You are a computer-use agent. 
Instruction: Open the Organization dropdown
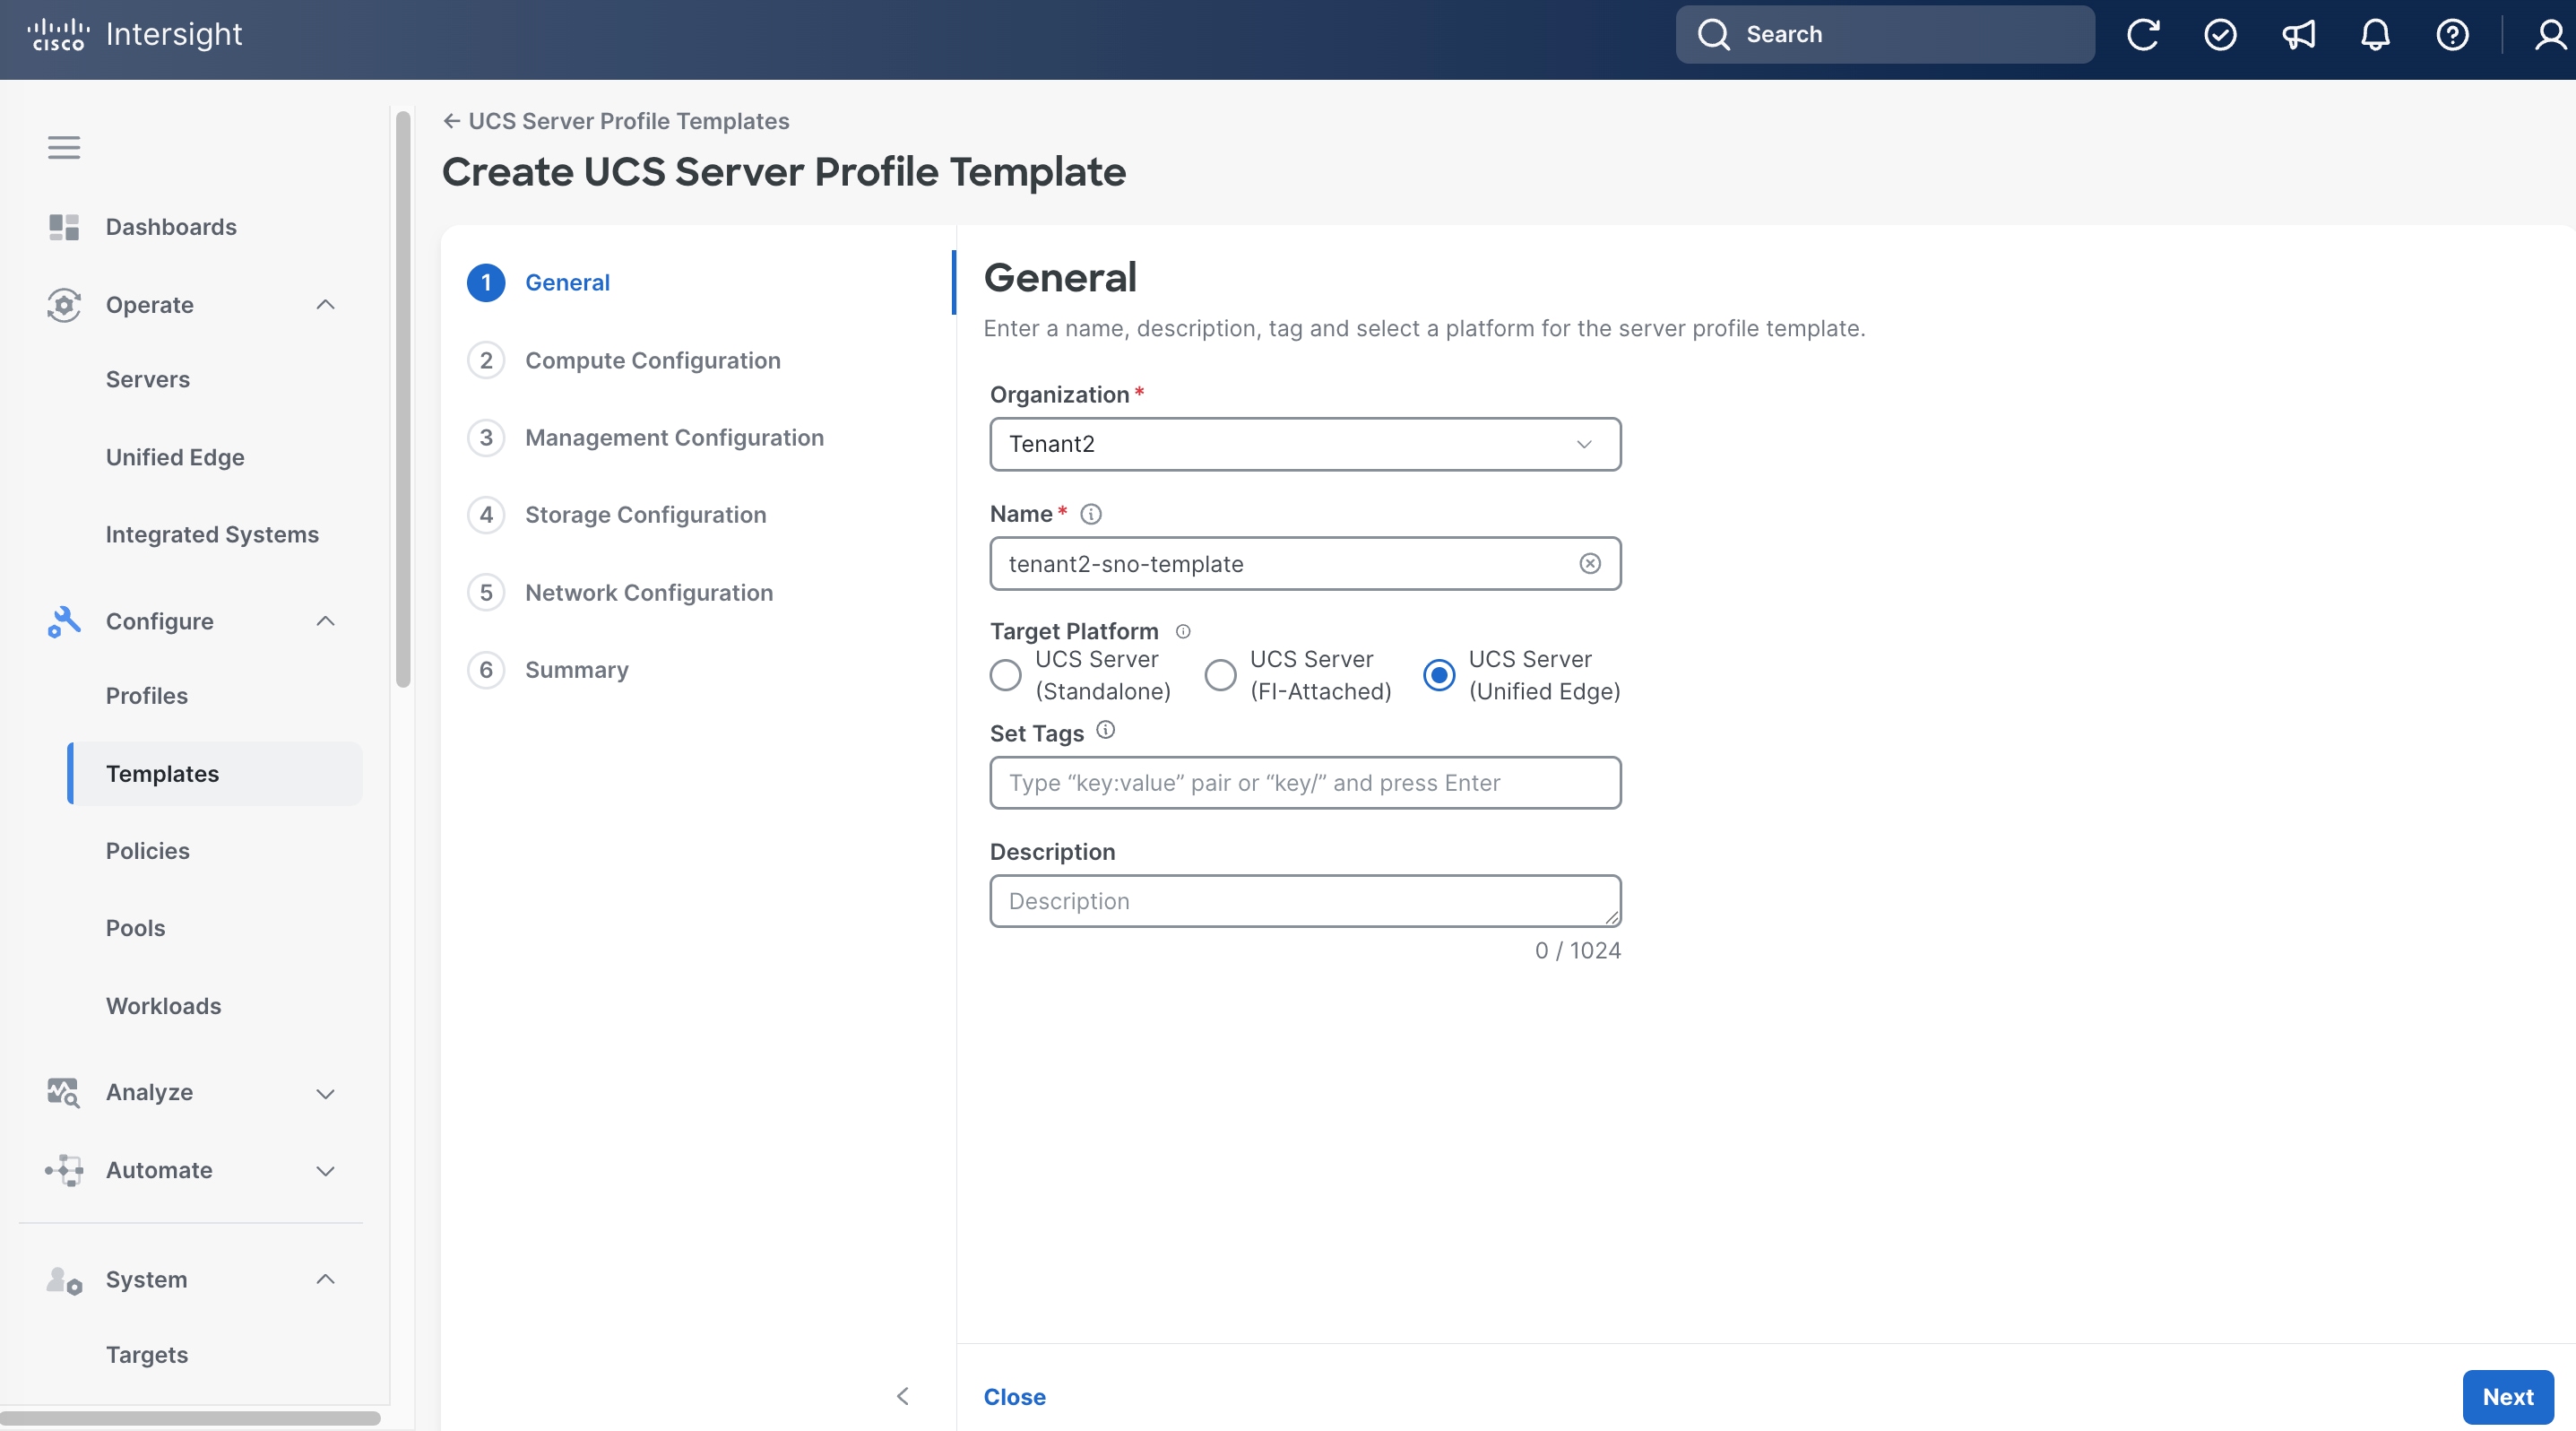(x=1305, y=444)
